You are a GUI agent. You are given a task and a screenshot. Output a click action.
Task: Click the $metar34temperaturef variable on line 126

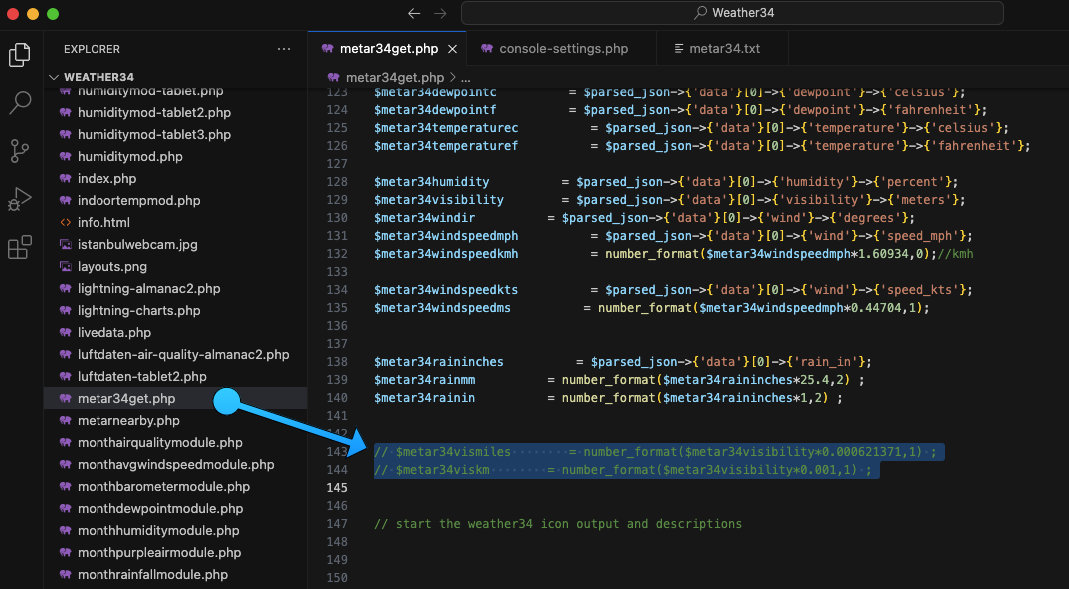[446, 146]
